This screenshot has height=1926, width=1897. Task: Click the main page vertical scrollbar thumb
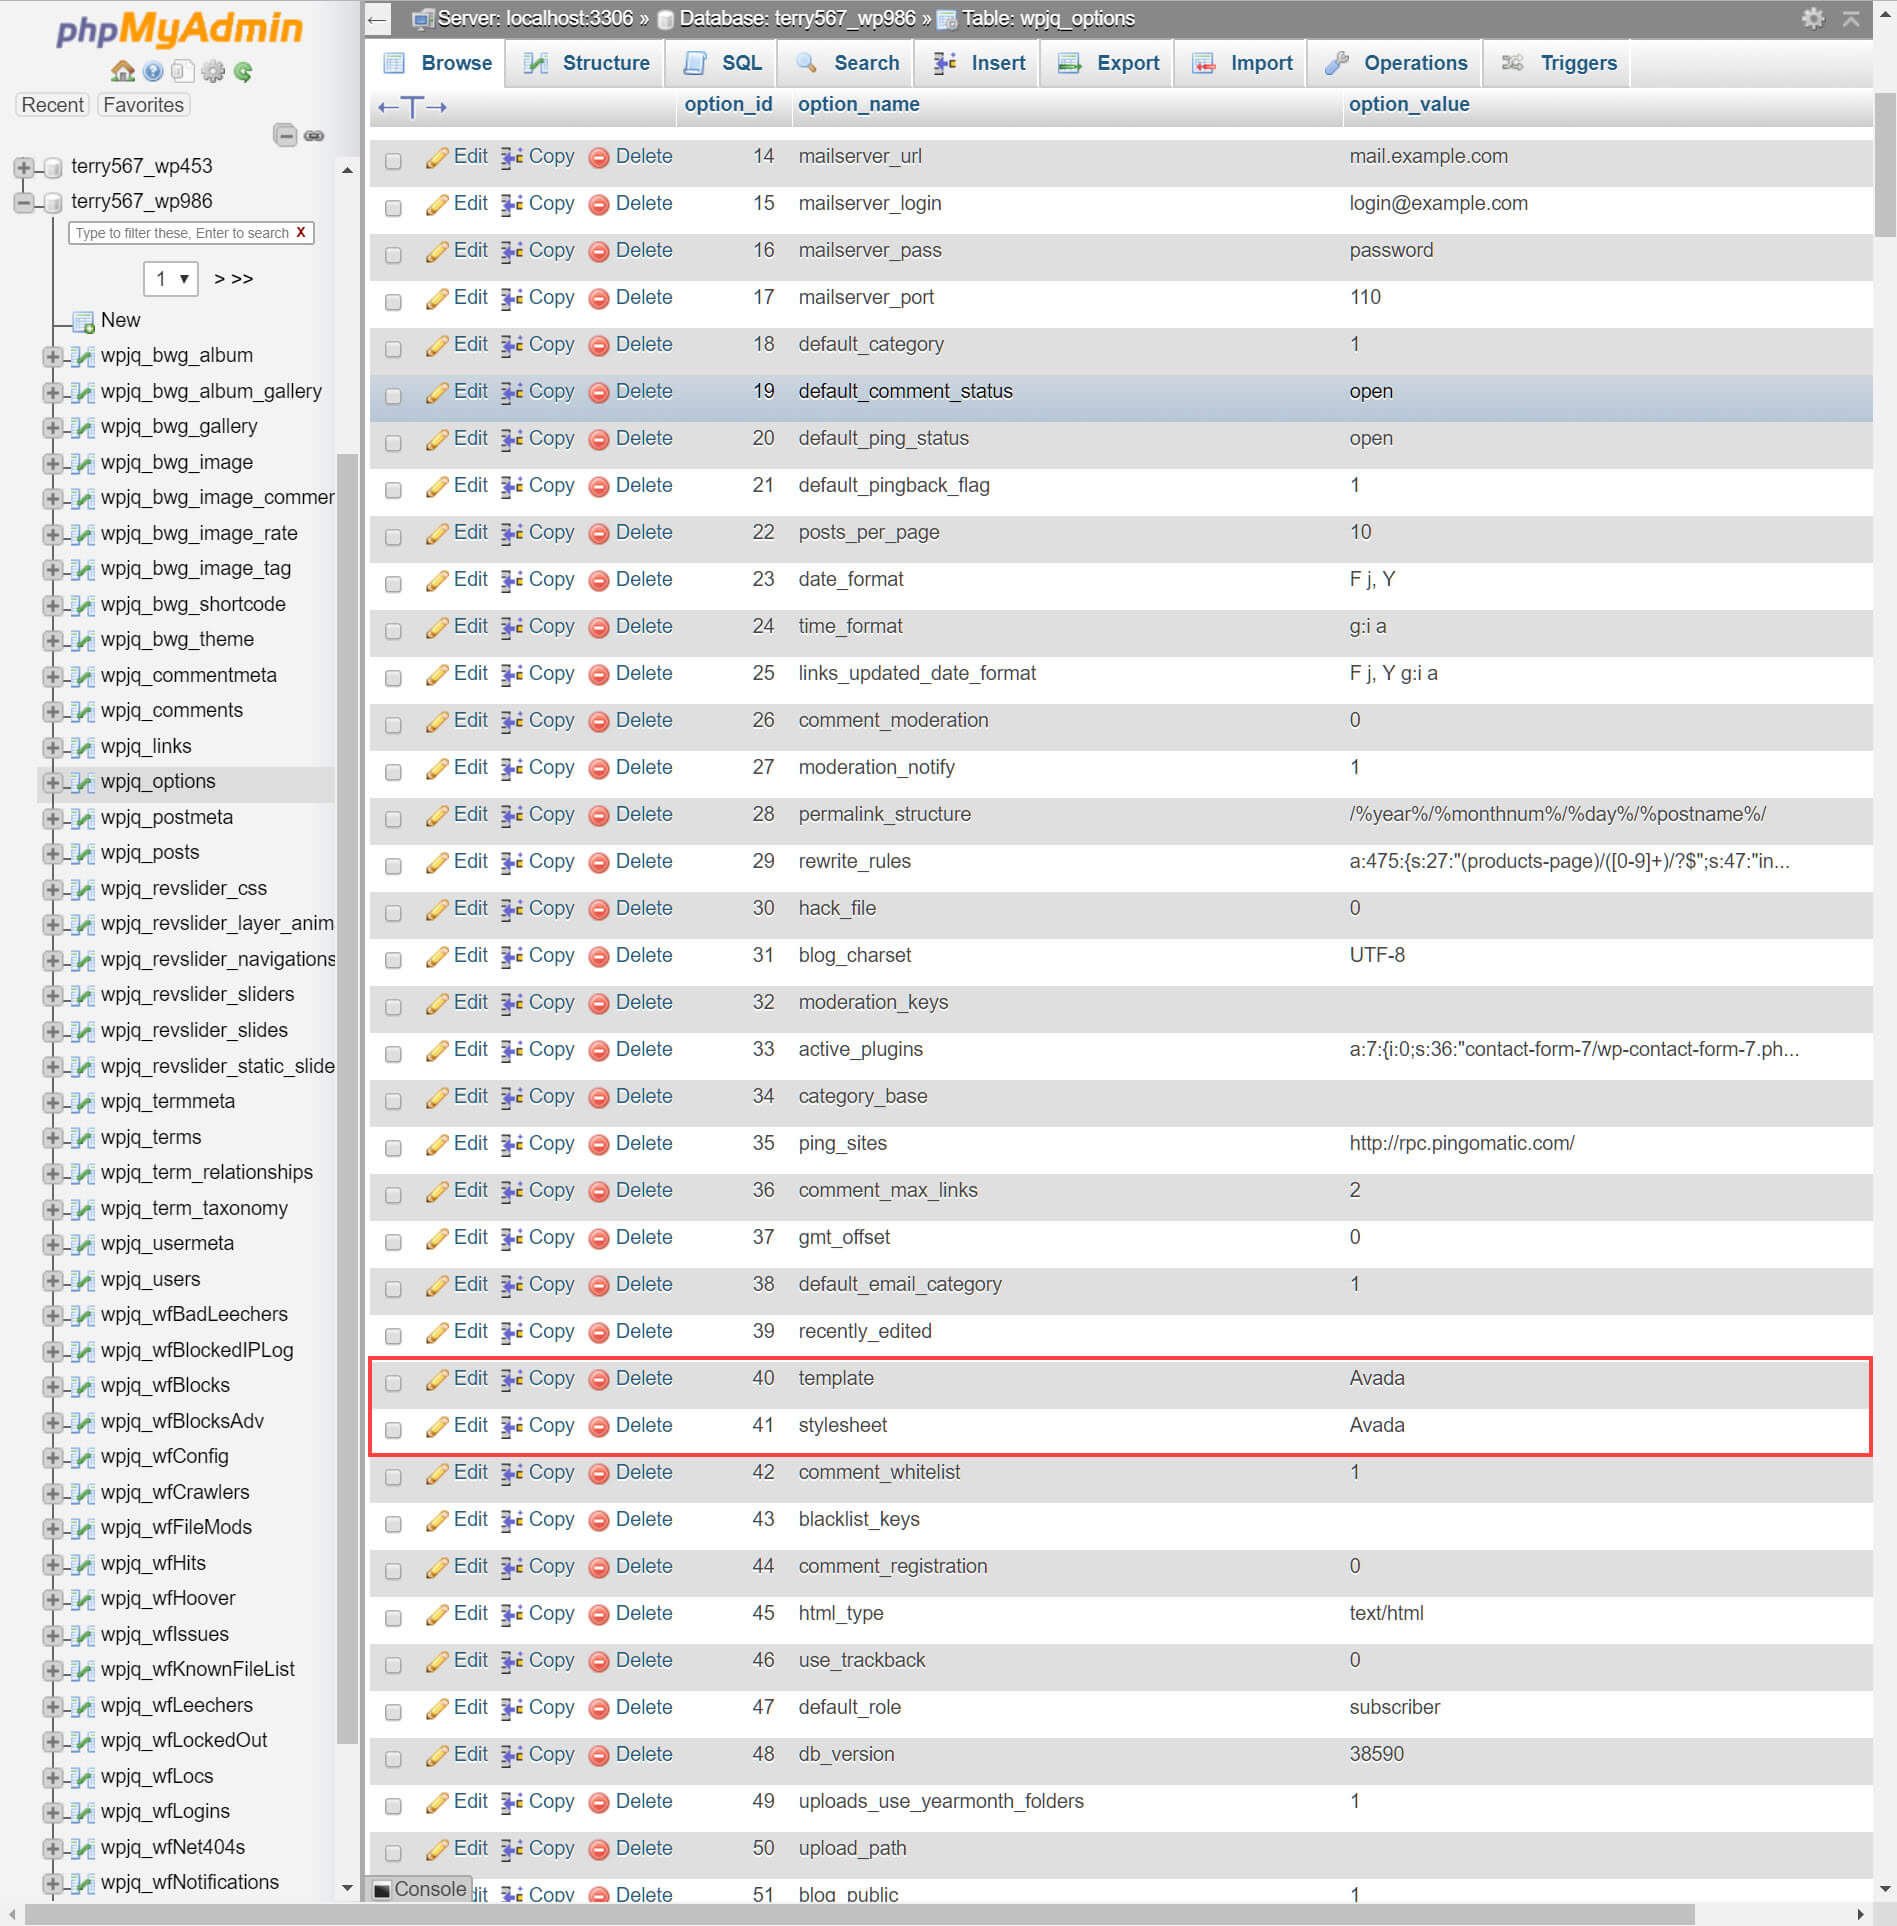coord(1885,165)
